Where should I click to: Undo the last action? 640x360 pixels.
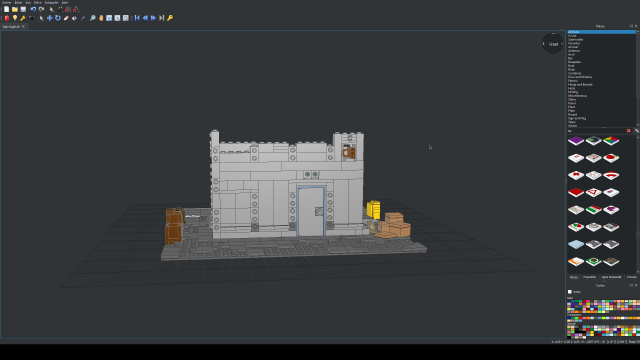(33, 9)
